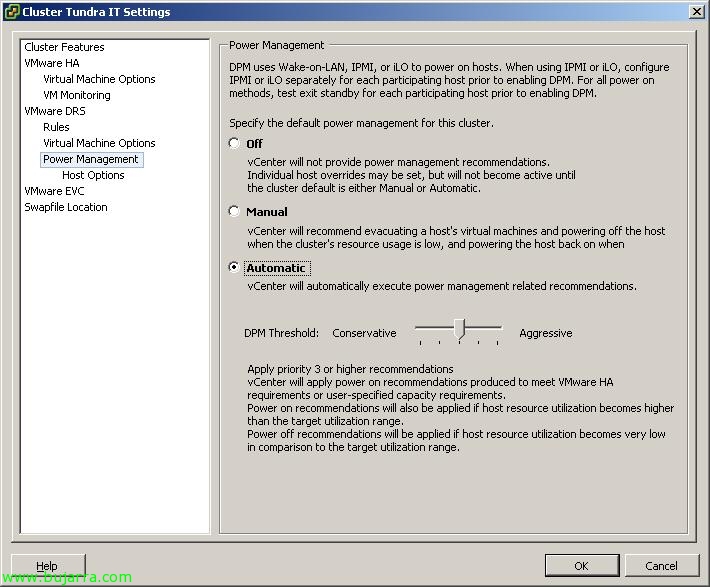Viewport: 710px width, 587px height.
Task: Click the Aggressive label of DPM threshold
Action: 546,333
